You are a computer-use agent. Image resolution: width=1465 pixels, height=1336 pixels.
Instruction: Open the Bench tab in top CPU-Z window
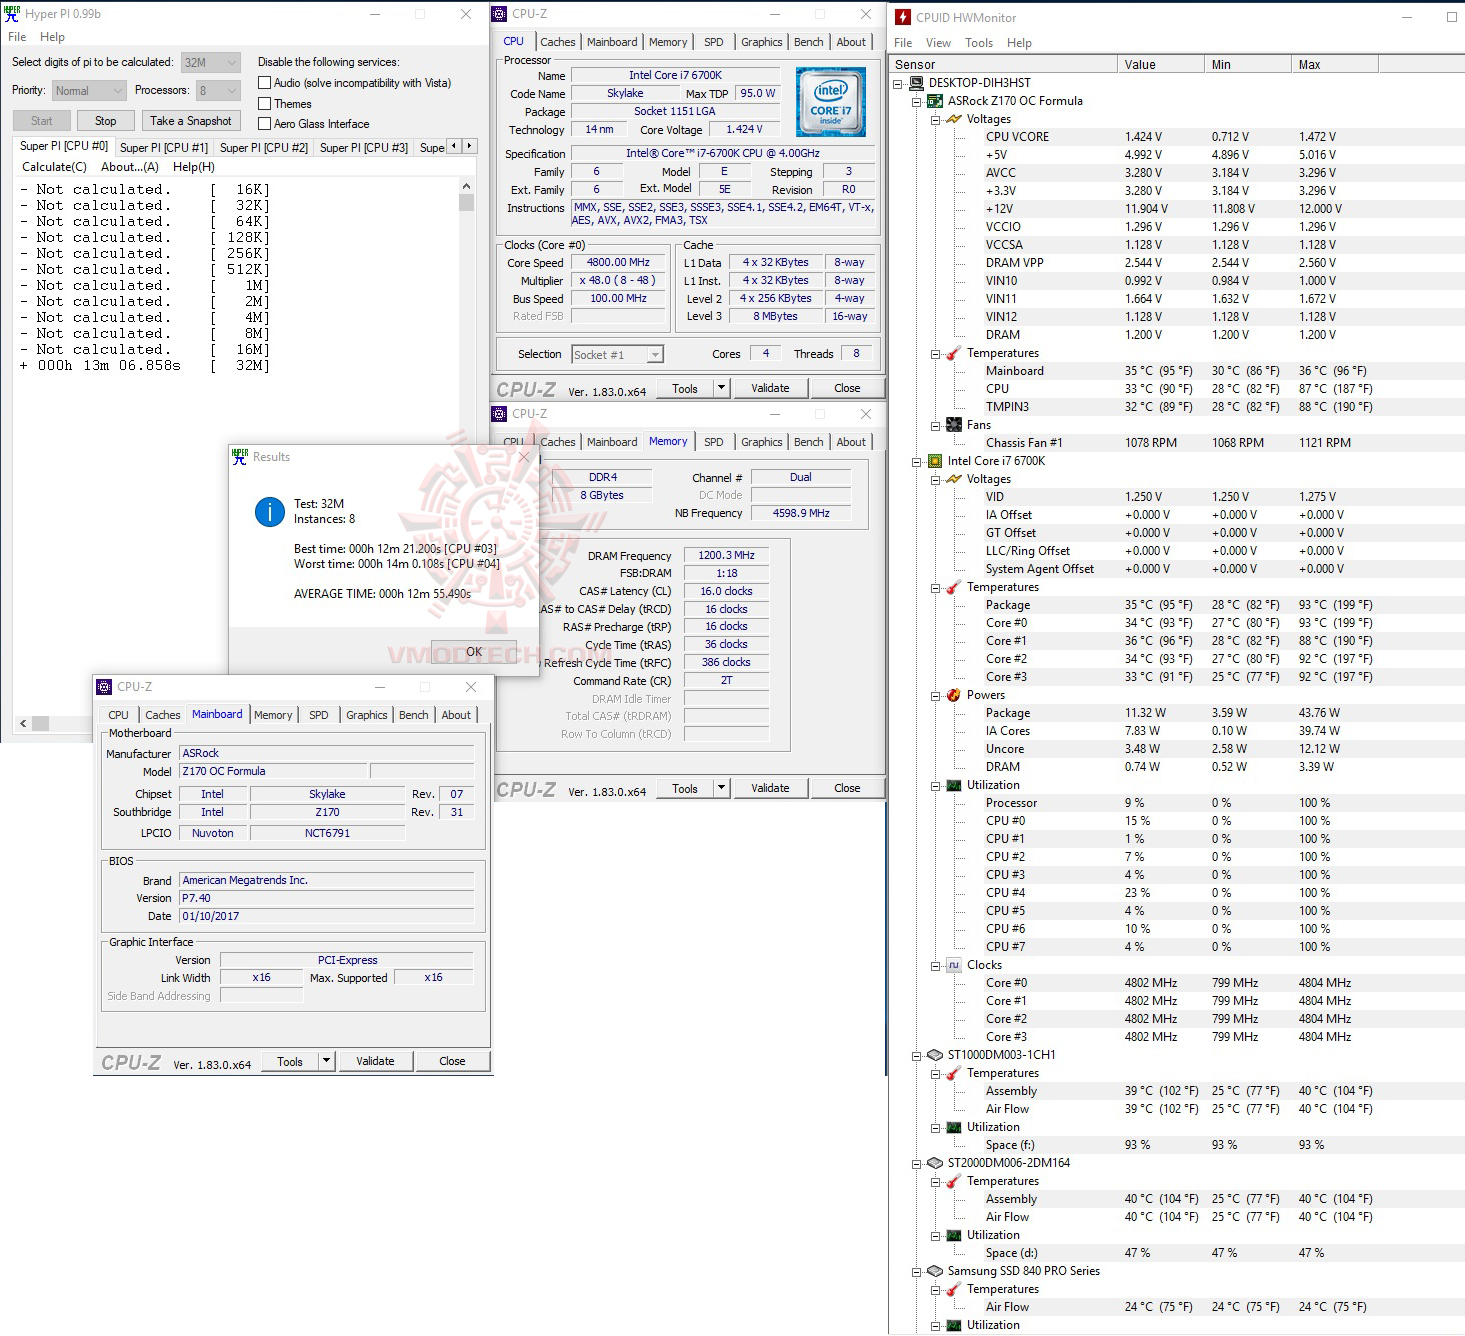(808, 42)
